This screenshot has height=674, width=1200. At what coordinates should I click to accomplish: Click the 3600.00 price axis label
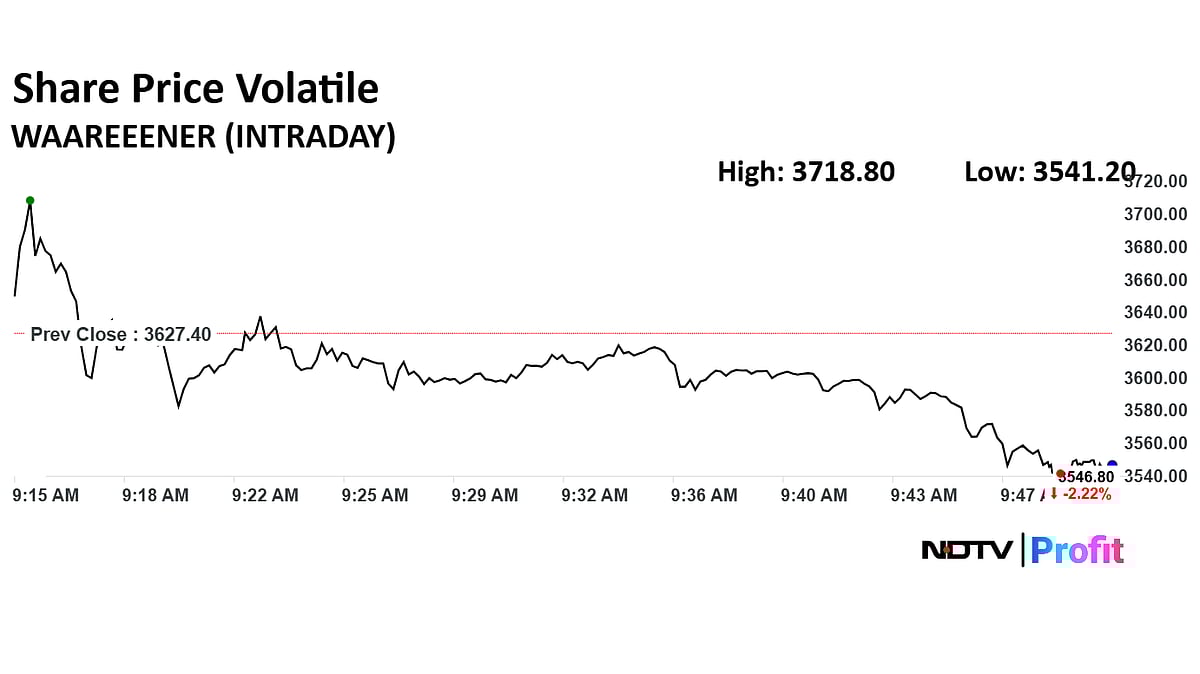[x=1156, y=378]
